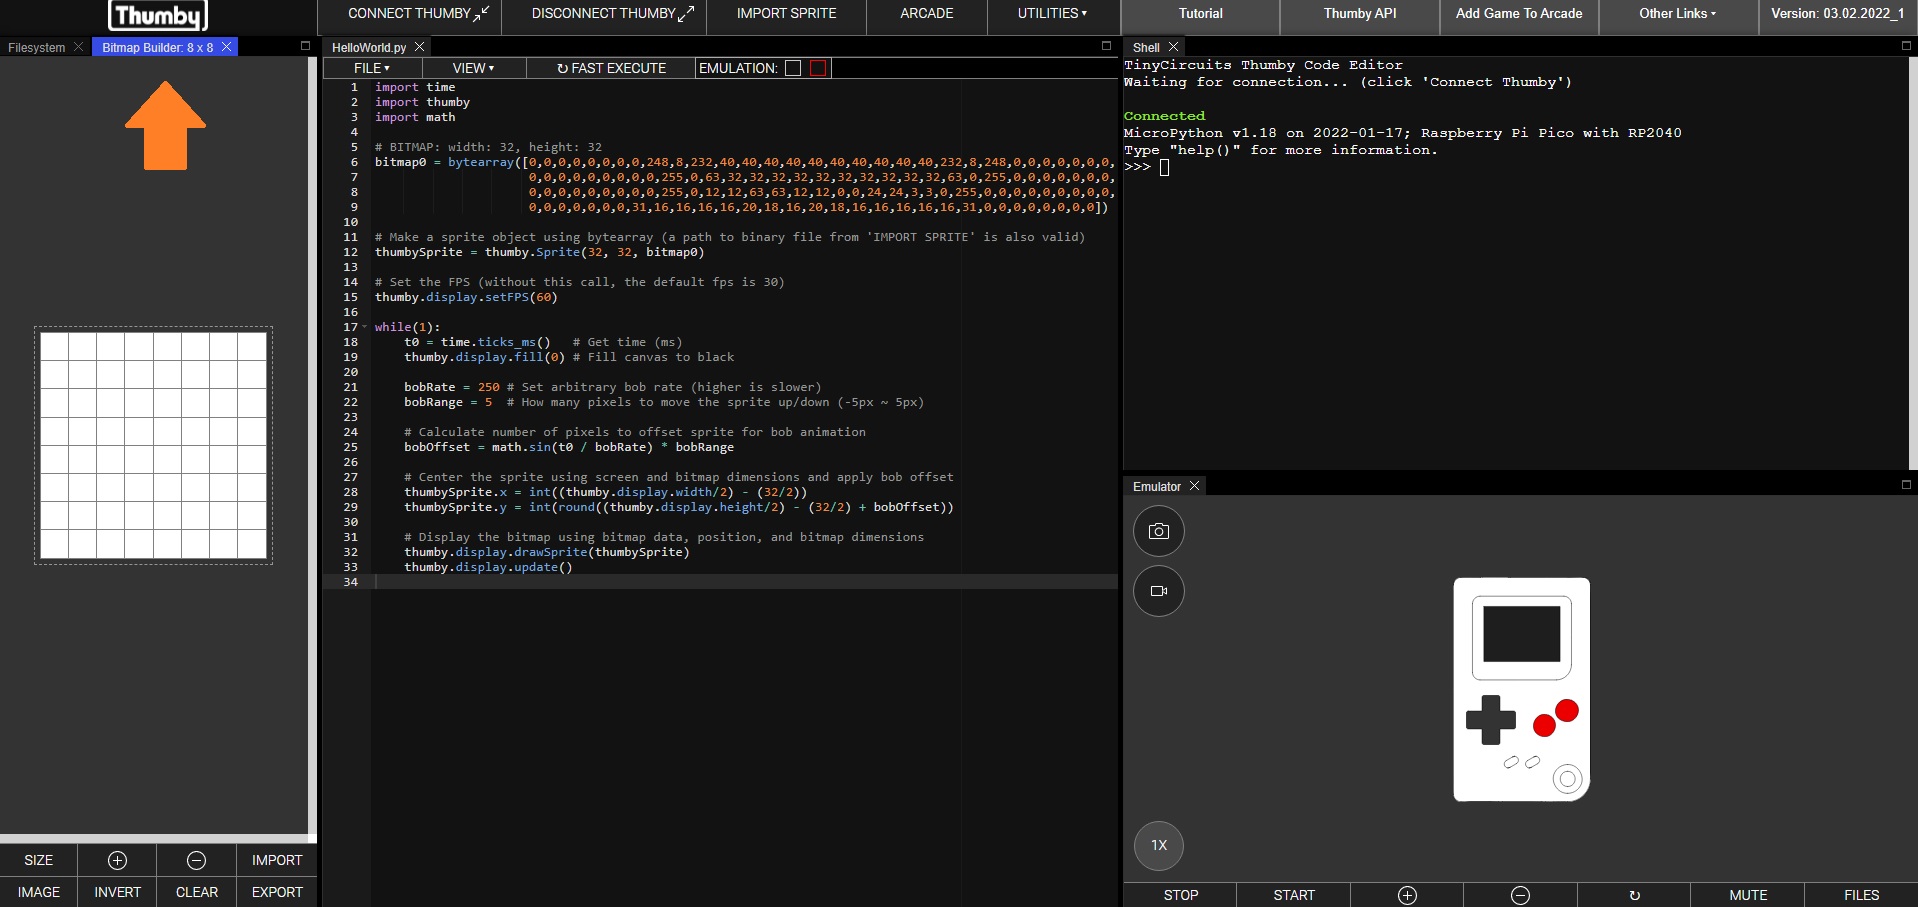Switch to the Filesystem tab

pos(37,47)
